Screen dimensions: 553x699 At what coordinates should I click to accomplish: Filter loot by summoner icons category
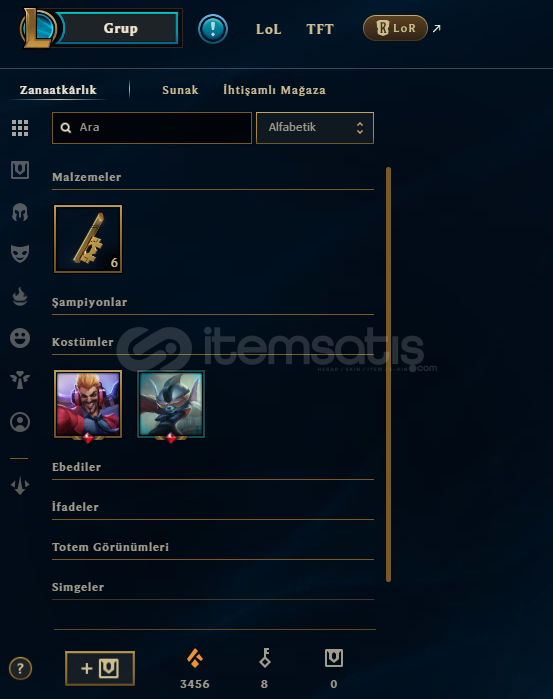click(x=20, y=422)
